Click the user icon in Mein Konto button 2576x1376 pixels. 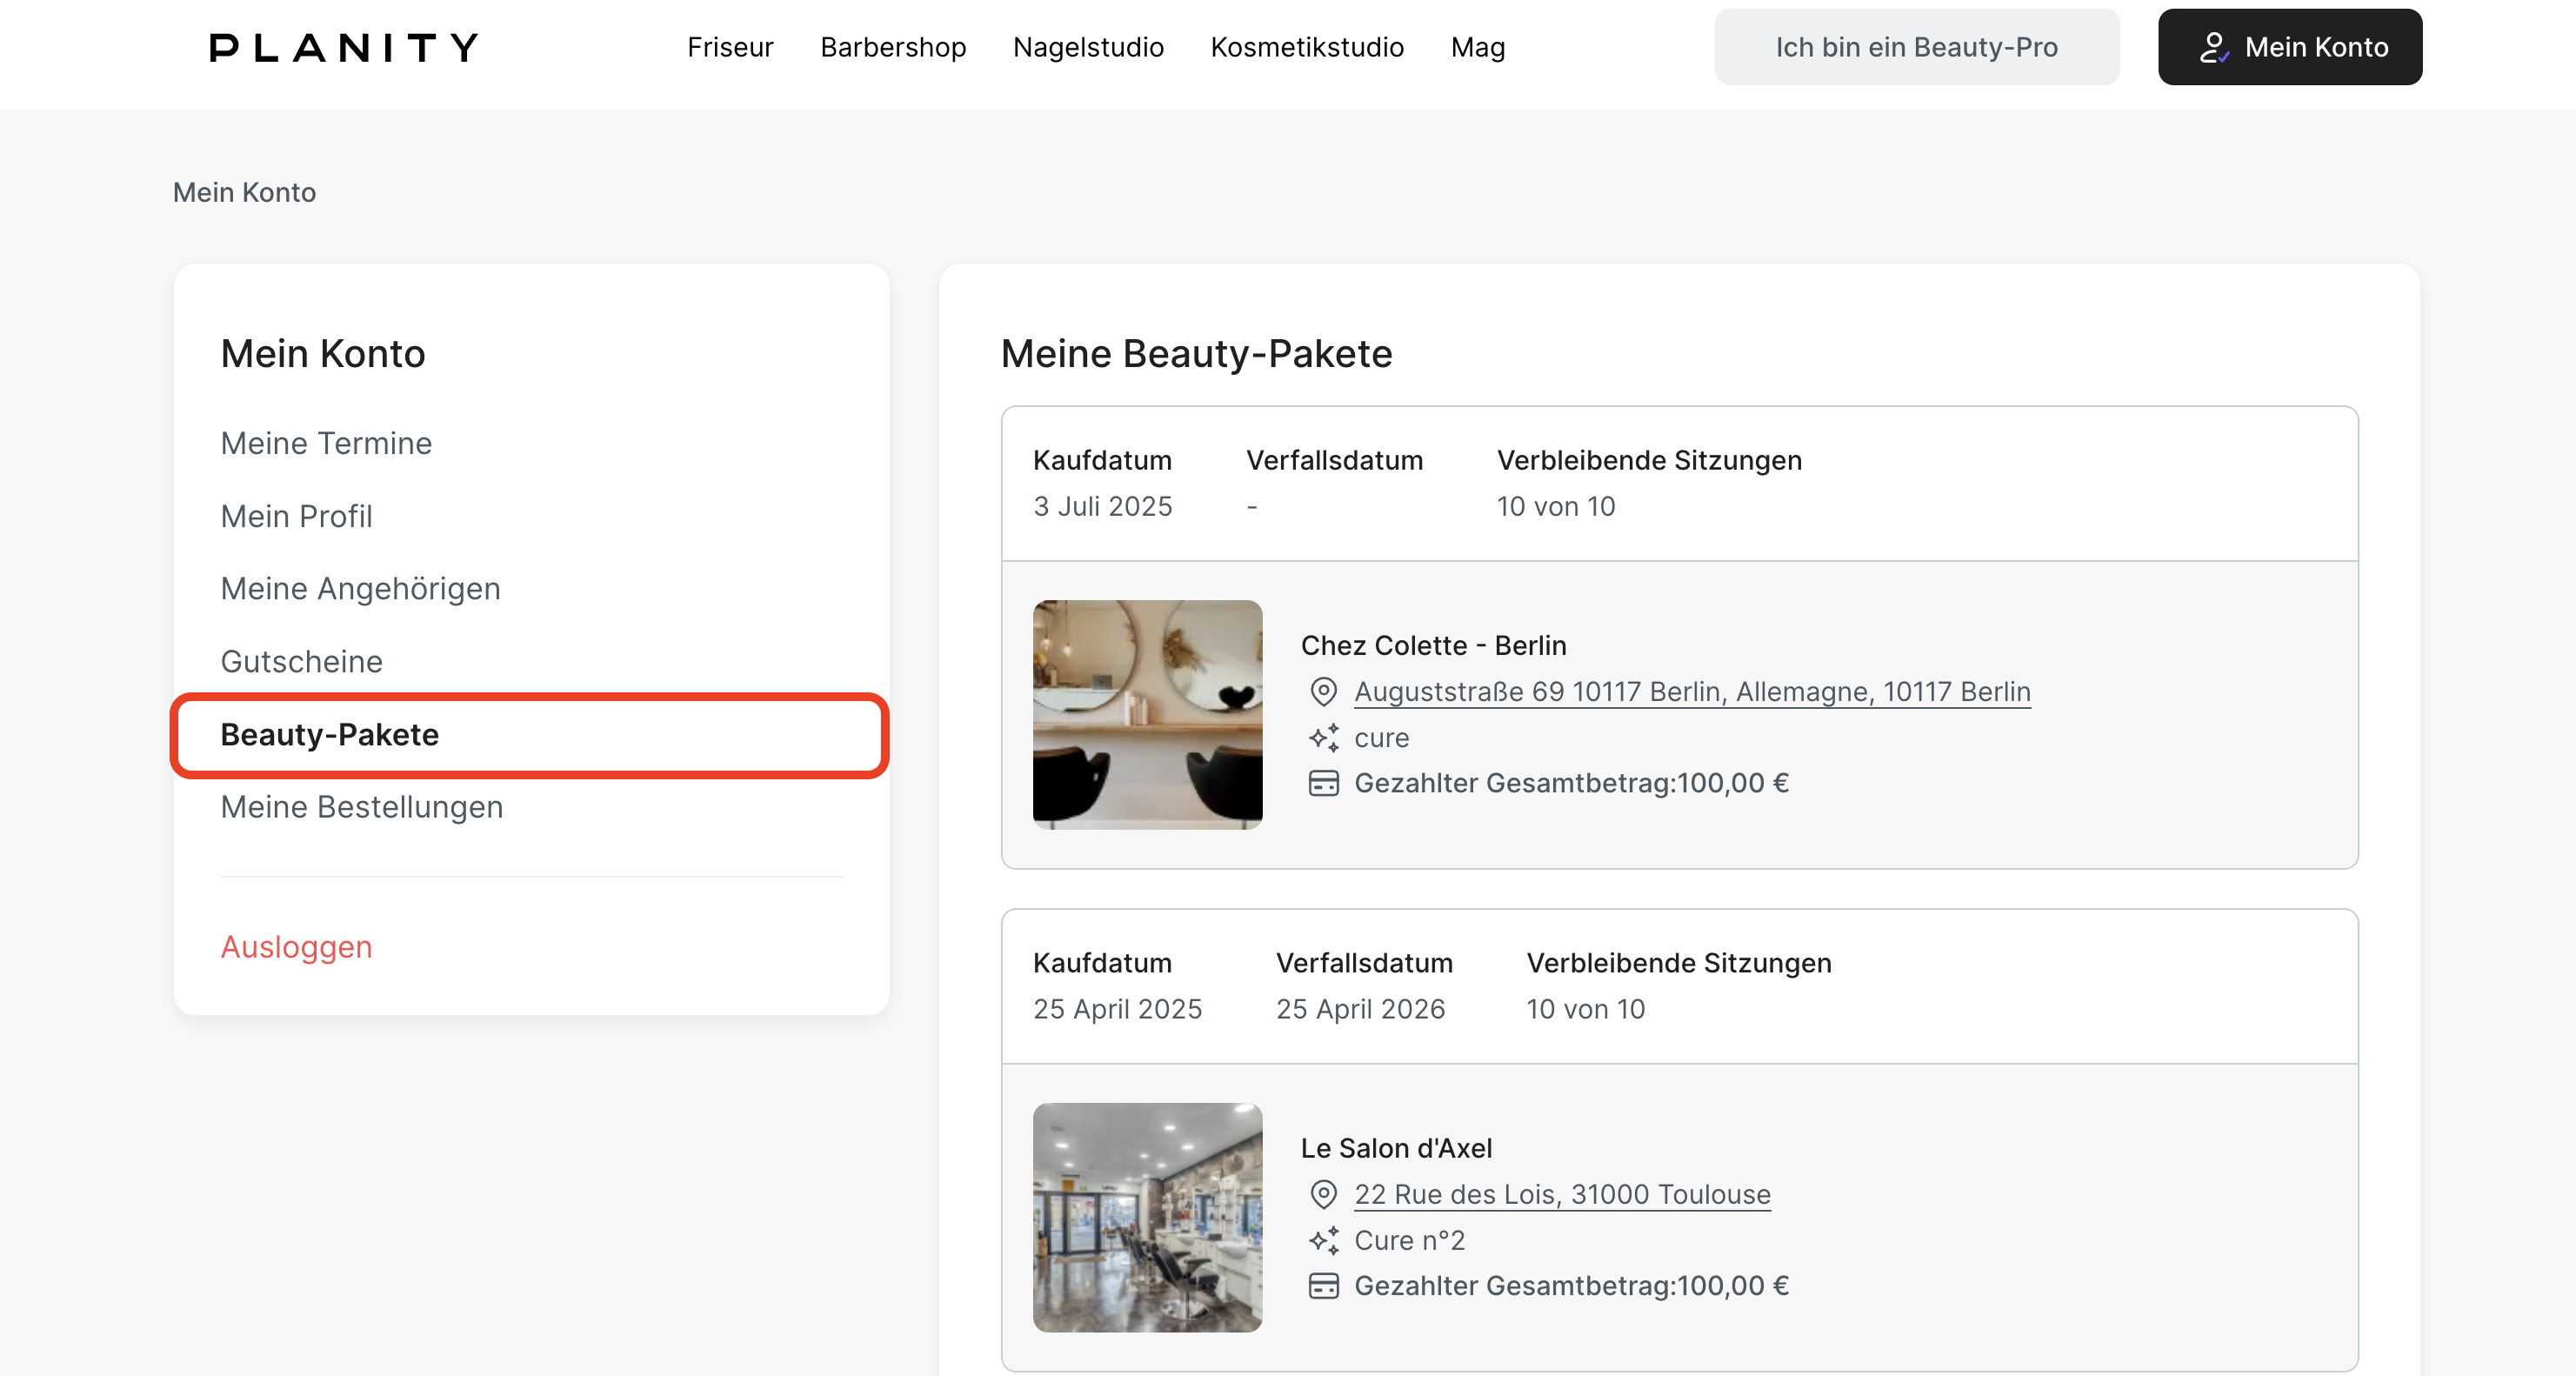(x=2213, y=47)
